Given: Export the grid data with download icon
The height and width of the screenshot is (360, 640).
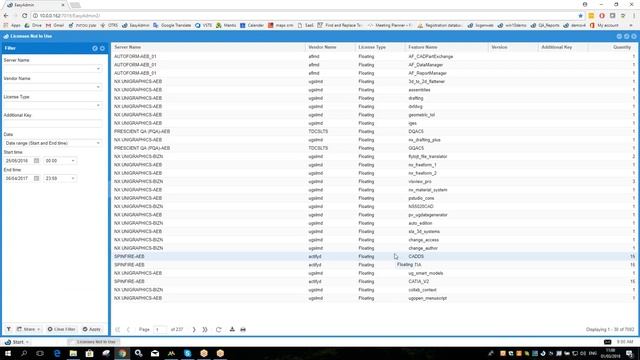Looking at the screenshot, I should (x=232, y=329).
